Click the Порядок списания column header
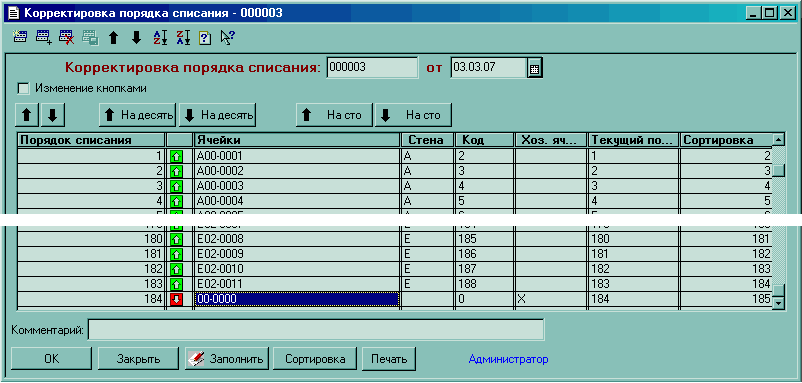 pyautogui.click(x=92, y=140)
